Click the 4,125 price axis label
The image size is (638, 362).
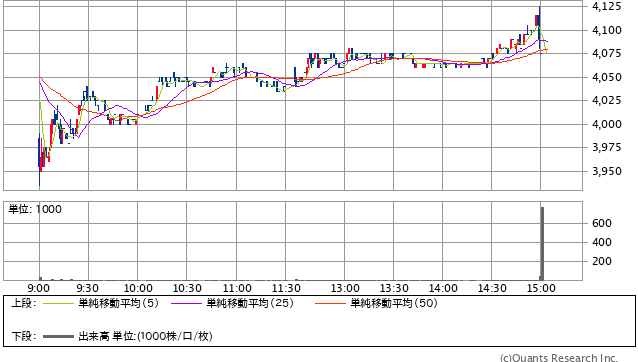point(607,6)
